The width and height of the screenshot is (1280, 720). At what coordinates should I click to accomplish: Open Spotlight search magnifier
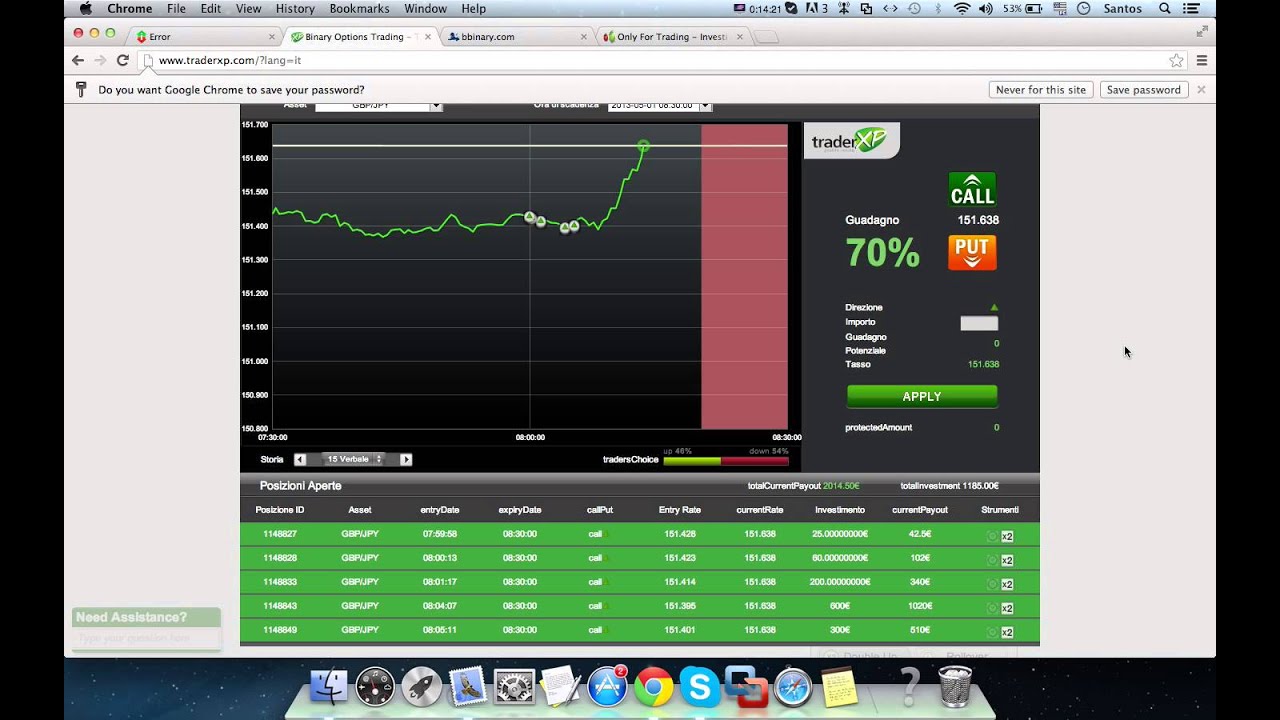pyautogui.click(x=1164, y=8)
